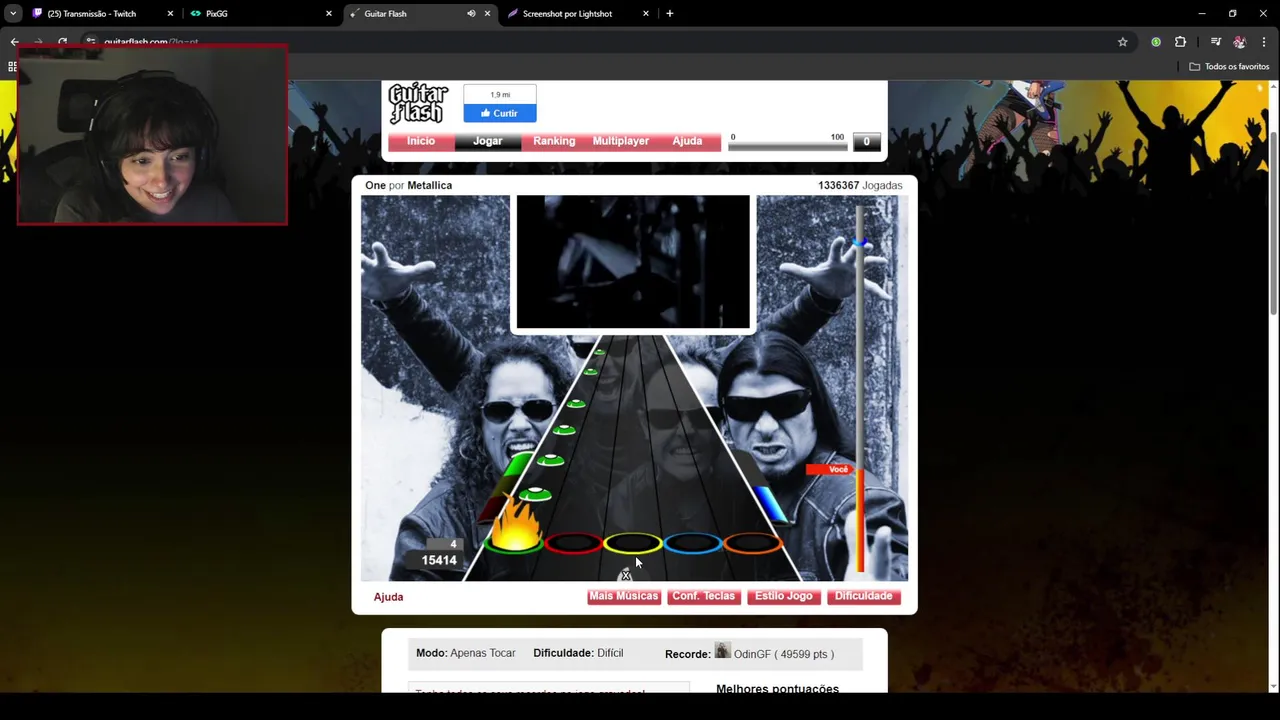Screen dimensions: 1280x720
Task: Go back in browser history
Action: tap(14, 42)
